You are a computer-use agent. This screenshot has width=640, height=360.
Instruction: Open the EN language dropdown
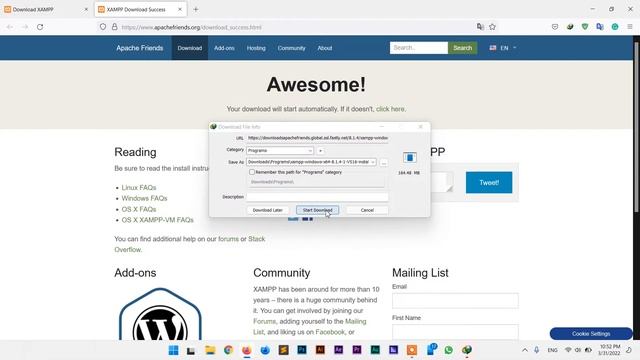tap(503, 48)
